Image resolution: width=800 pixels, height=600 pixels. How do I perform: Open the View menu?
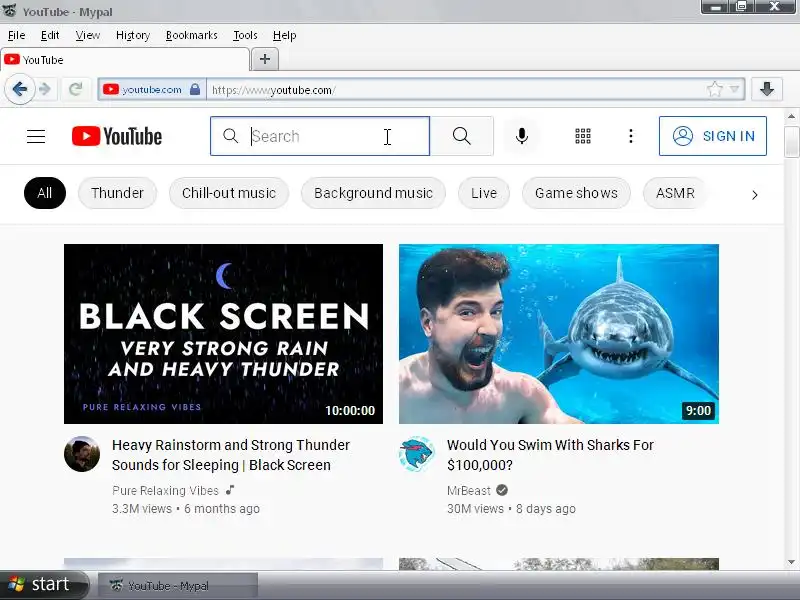[88, 35]
